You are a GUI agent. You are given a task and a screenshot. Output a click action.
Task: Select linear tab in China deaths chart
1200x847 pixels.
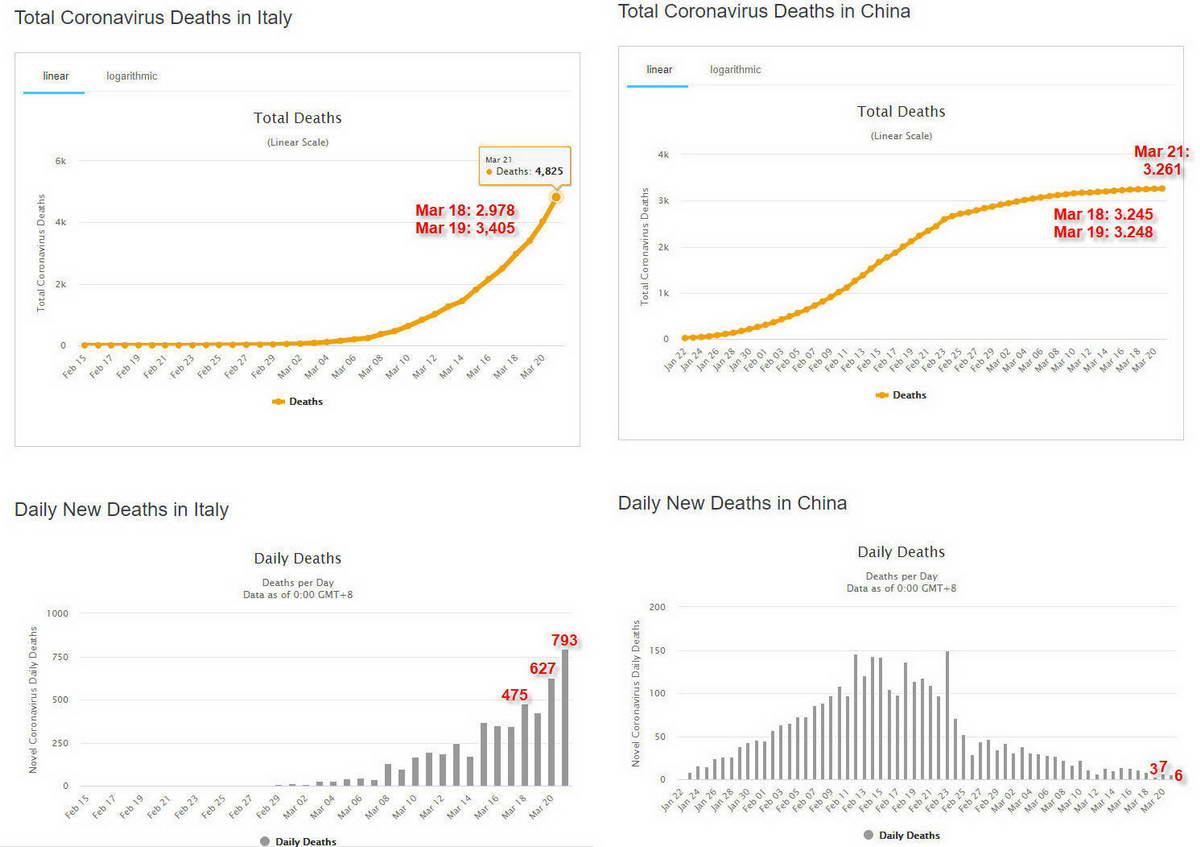[x=659, y=70]
